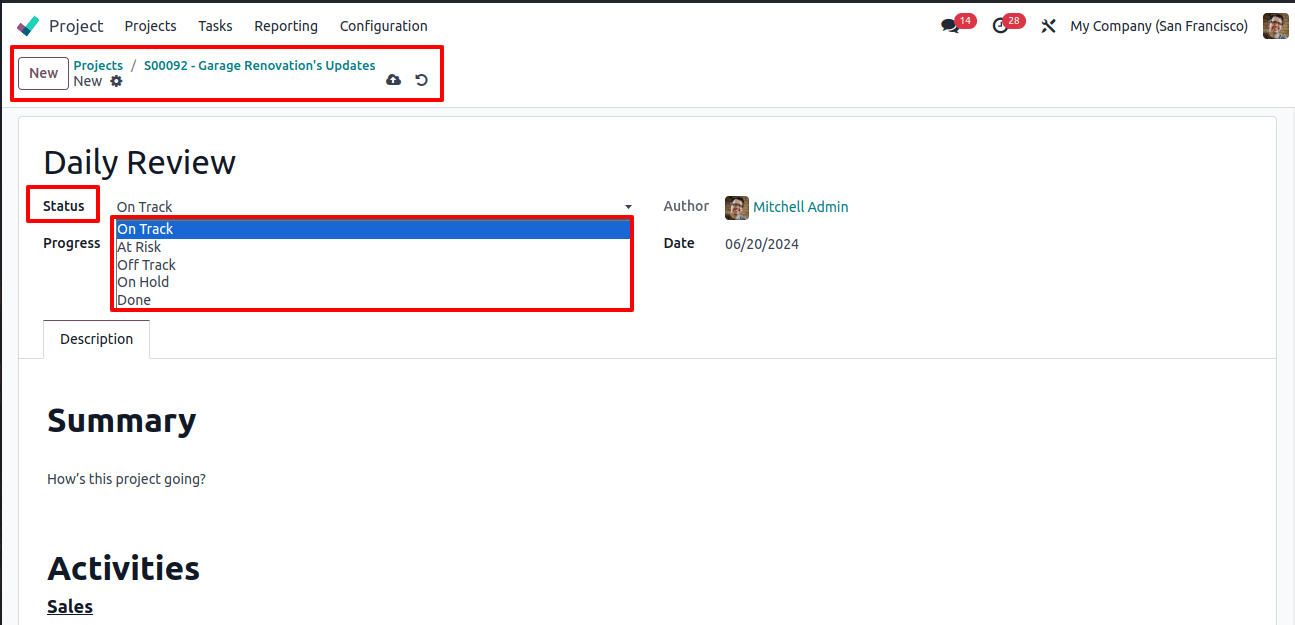Select the On Track status option

click(x=373, y=229)
